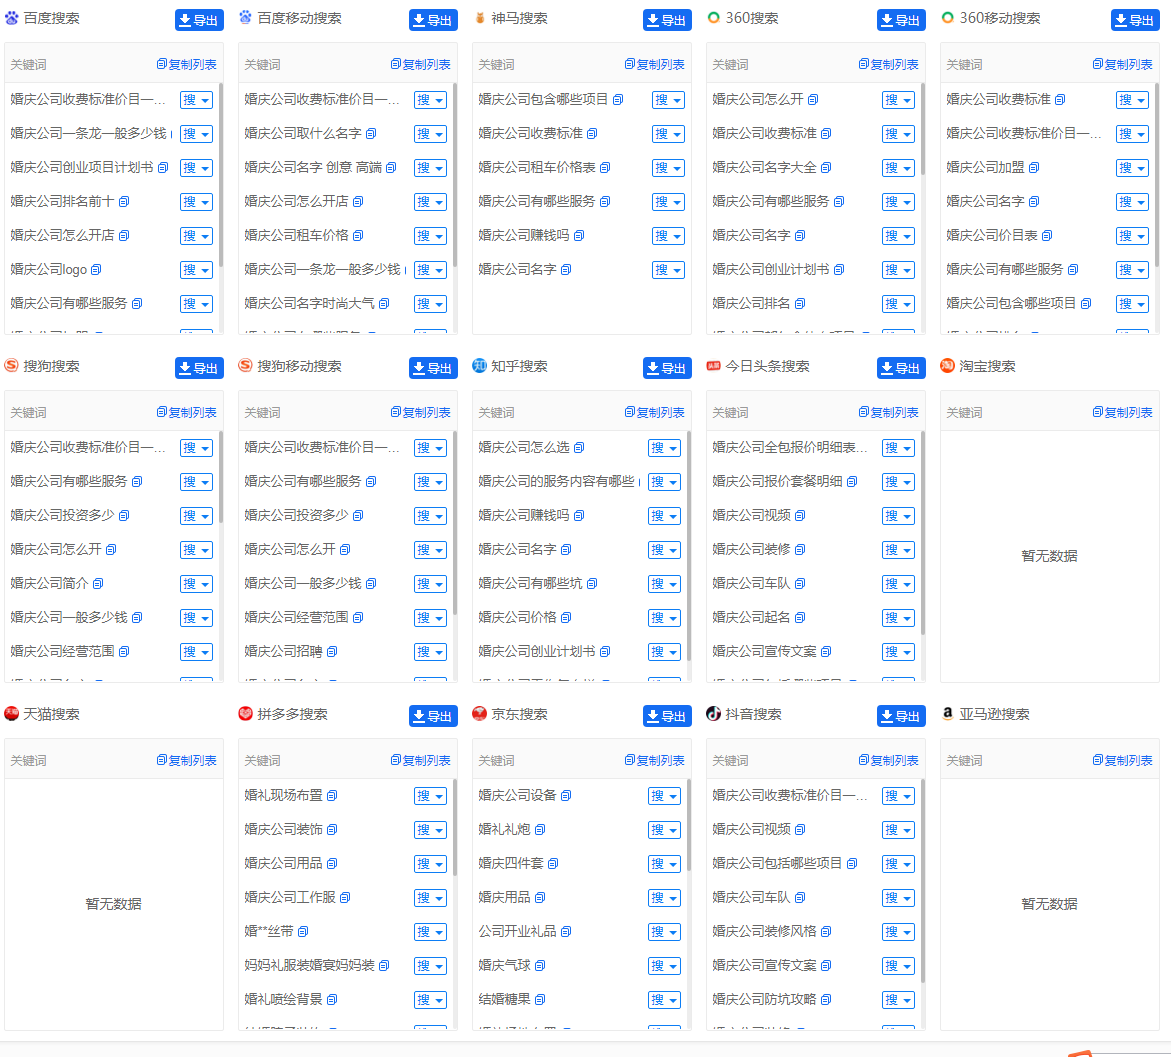
Task: Click 复制列表 in the 天猫搜索 panel
Action: 187,760
